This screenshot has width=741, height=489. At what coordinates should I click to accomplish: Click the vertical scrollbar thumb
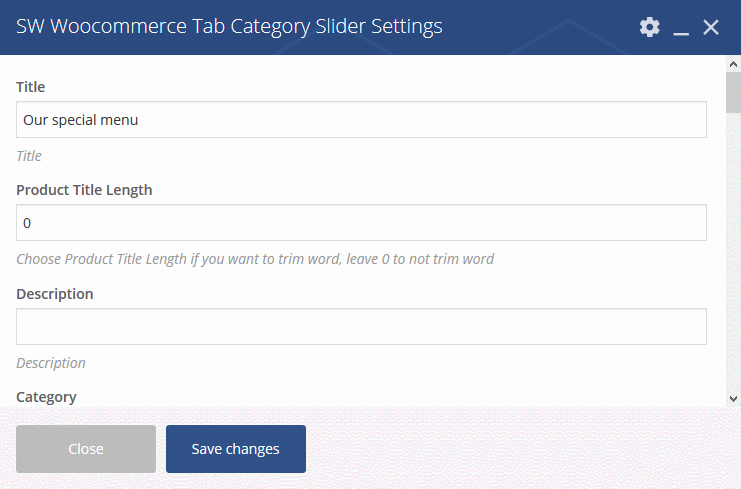tap(733, 92)
